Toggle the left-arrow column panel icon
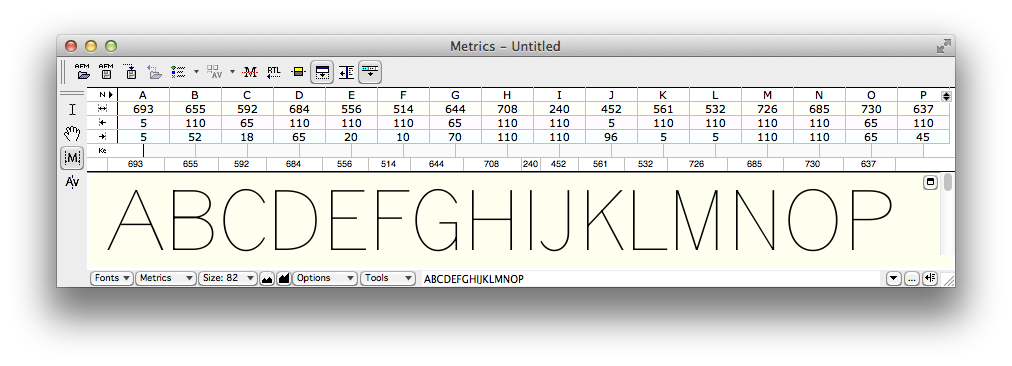1012x366 pixels. pos(346,72)
